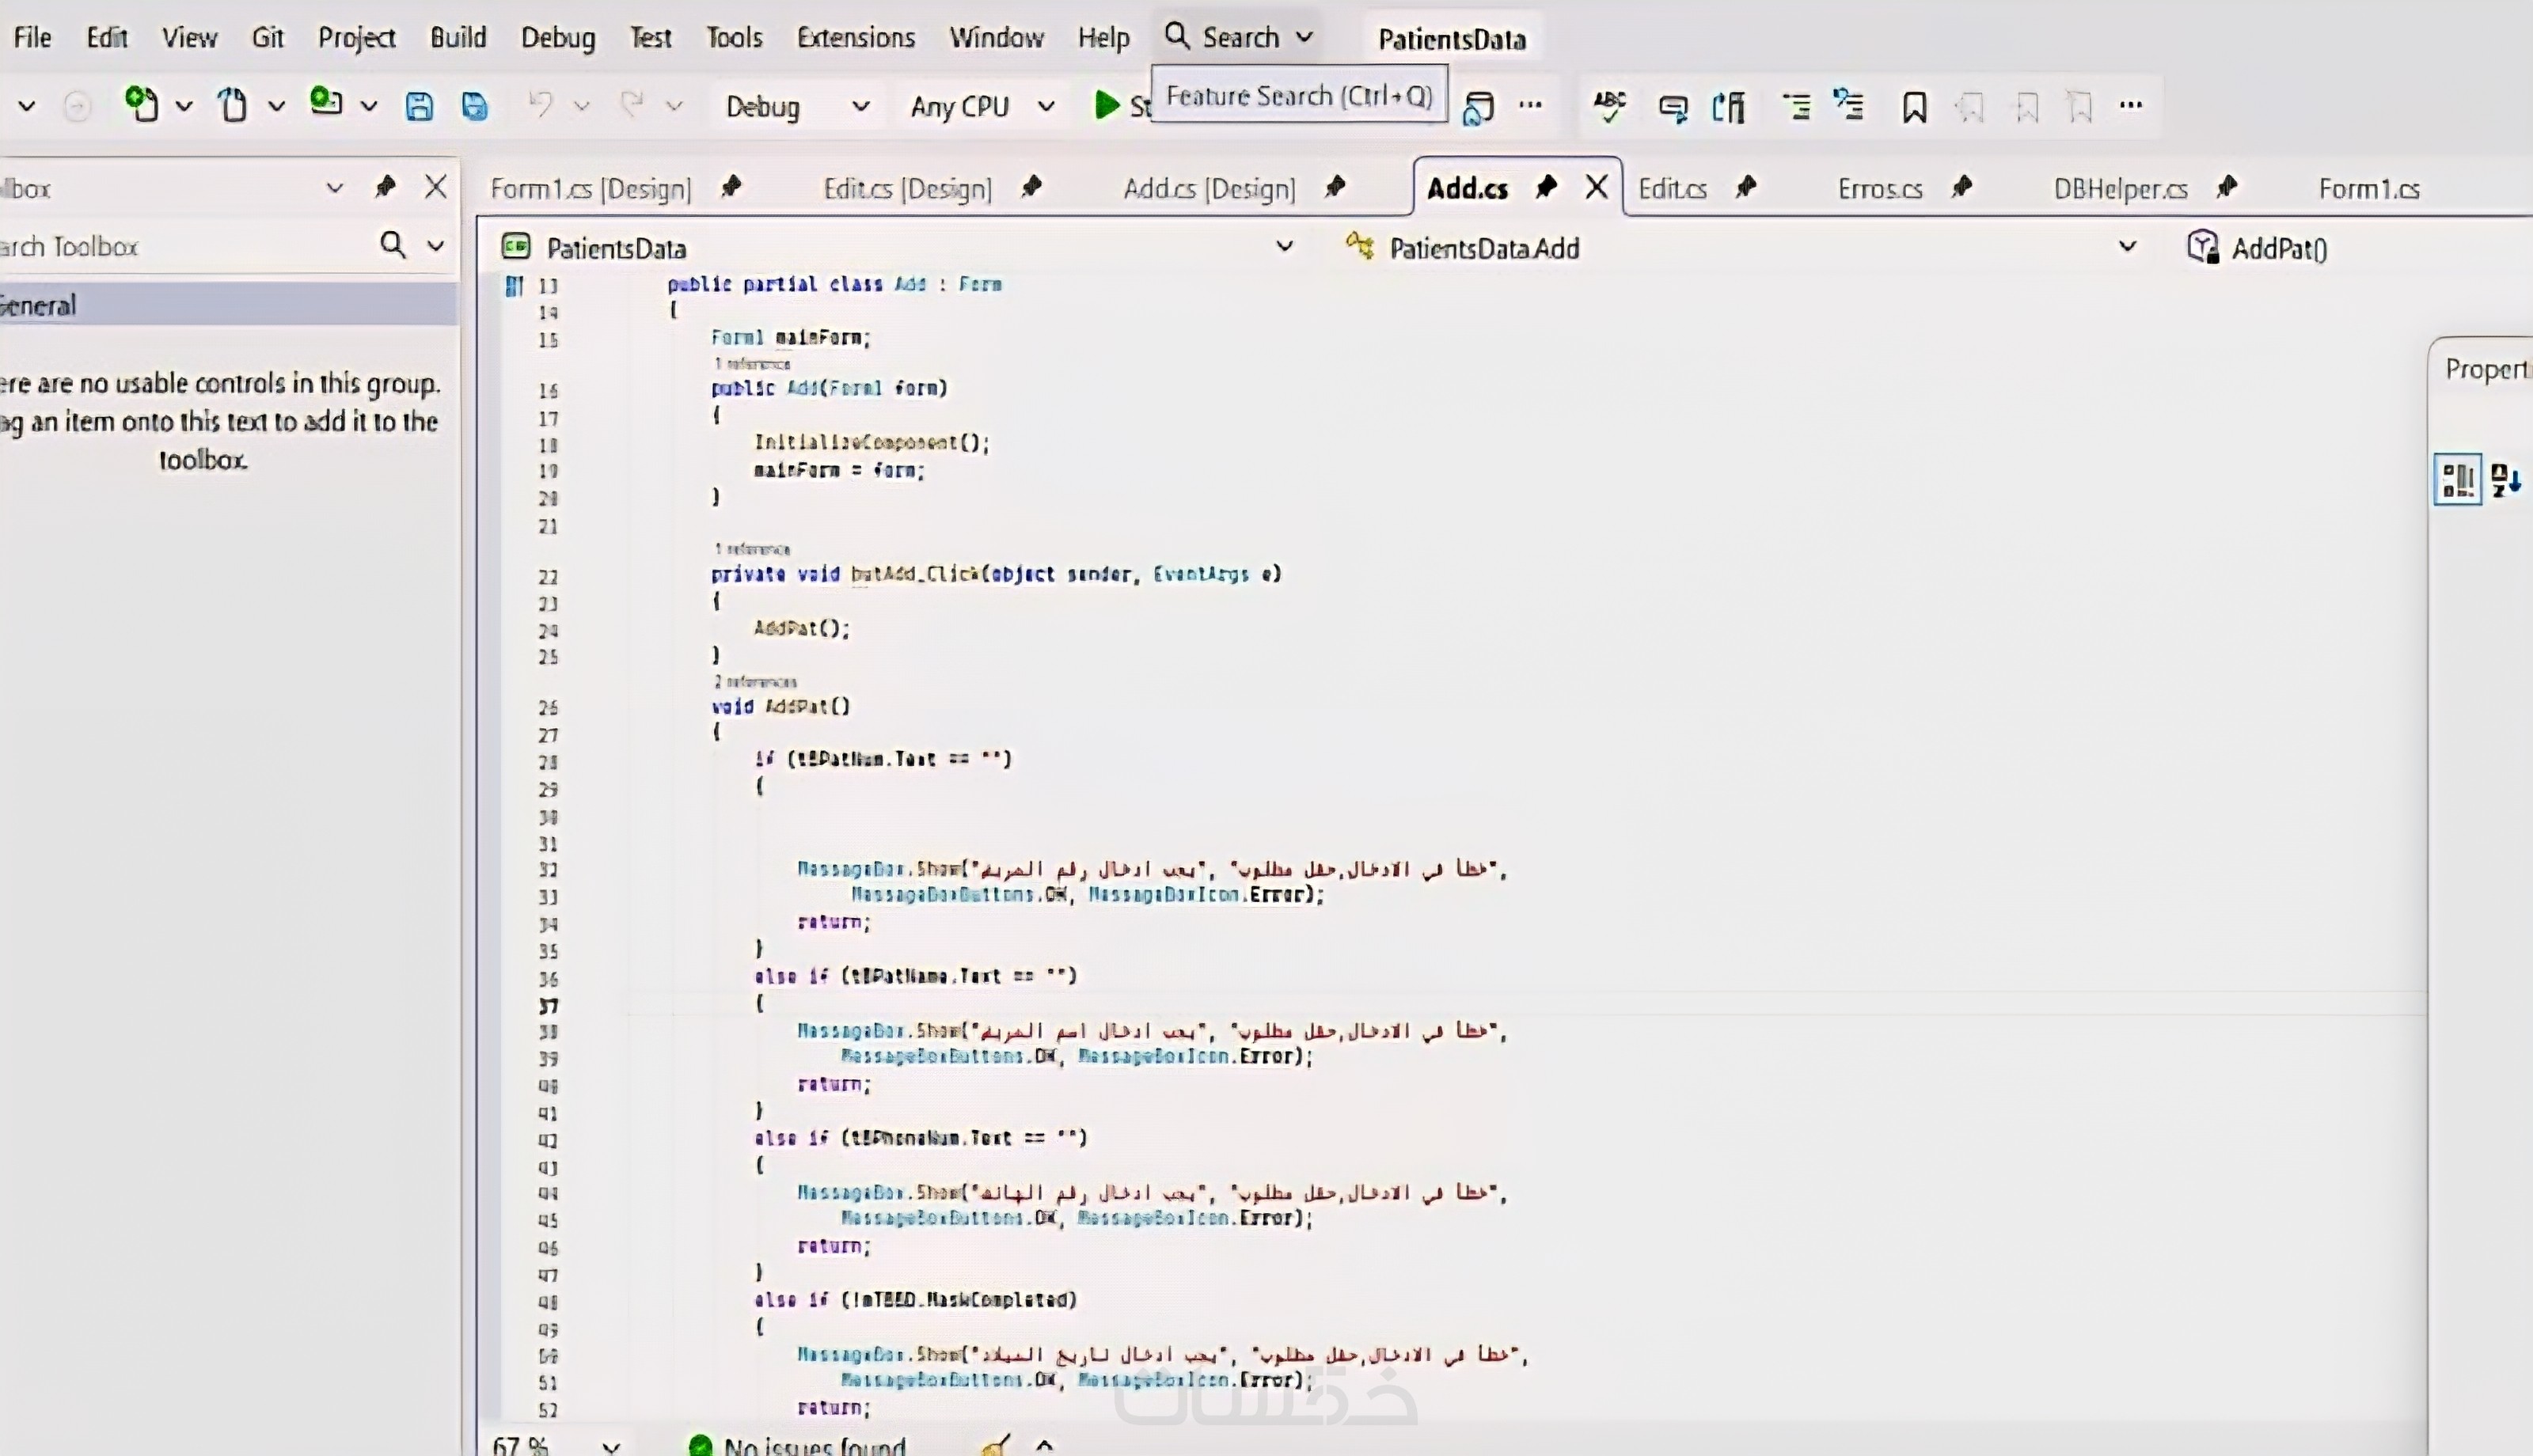Viewport: 2533px width, 1456px height.
Task: Toggle pin on the DBHelper.cs tab
Action: tap(2227, 187)
